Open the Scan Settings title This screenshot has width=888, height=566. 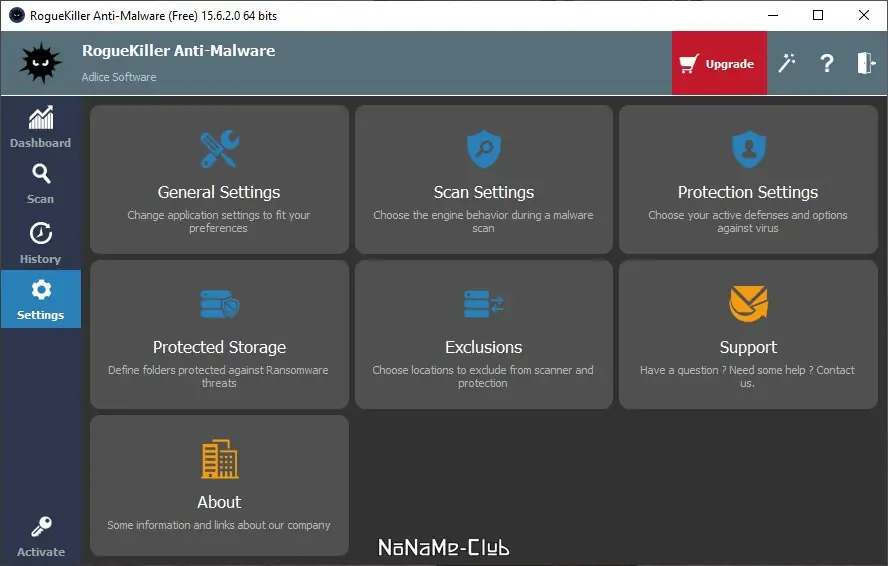[x=484, y=193]
